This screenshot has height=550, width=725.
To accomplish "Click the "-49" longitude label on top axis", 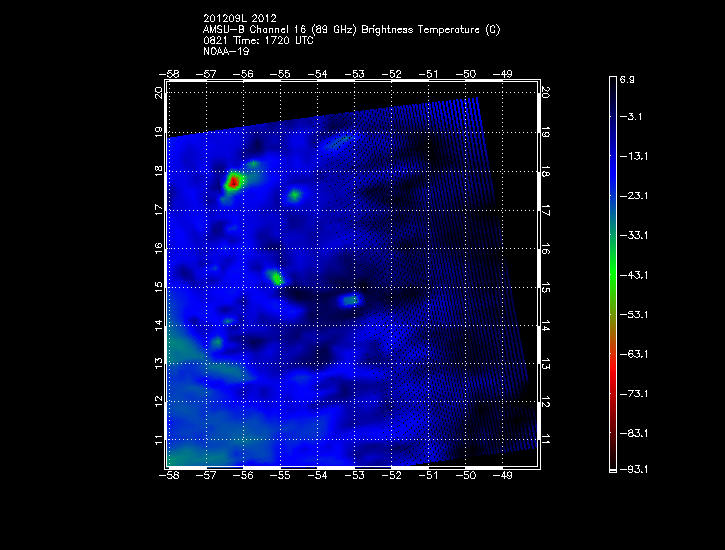I will pos(502,74).
